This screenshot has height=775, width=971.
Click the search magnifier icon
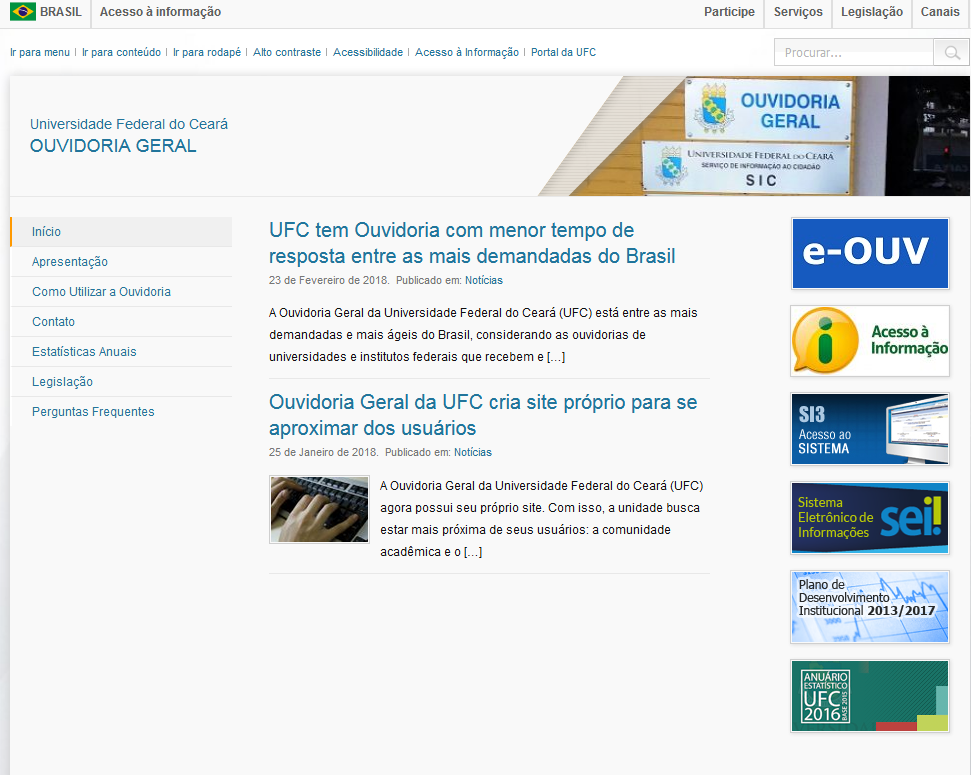tap(952, 53)
